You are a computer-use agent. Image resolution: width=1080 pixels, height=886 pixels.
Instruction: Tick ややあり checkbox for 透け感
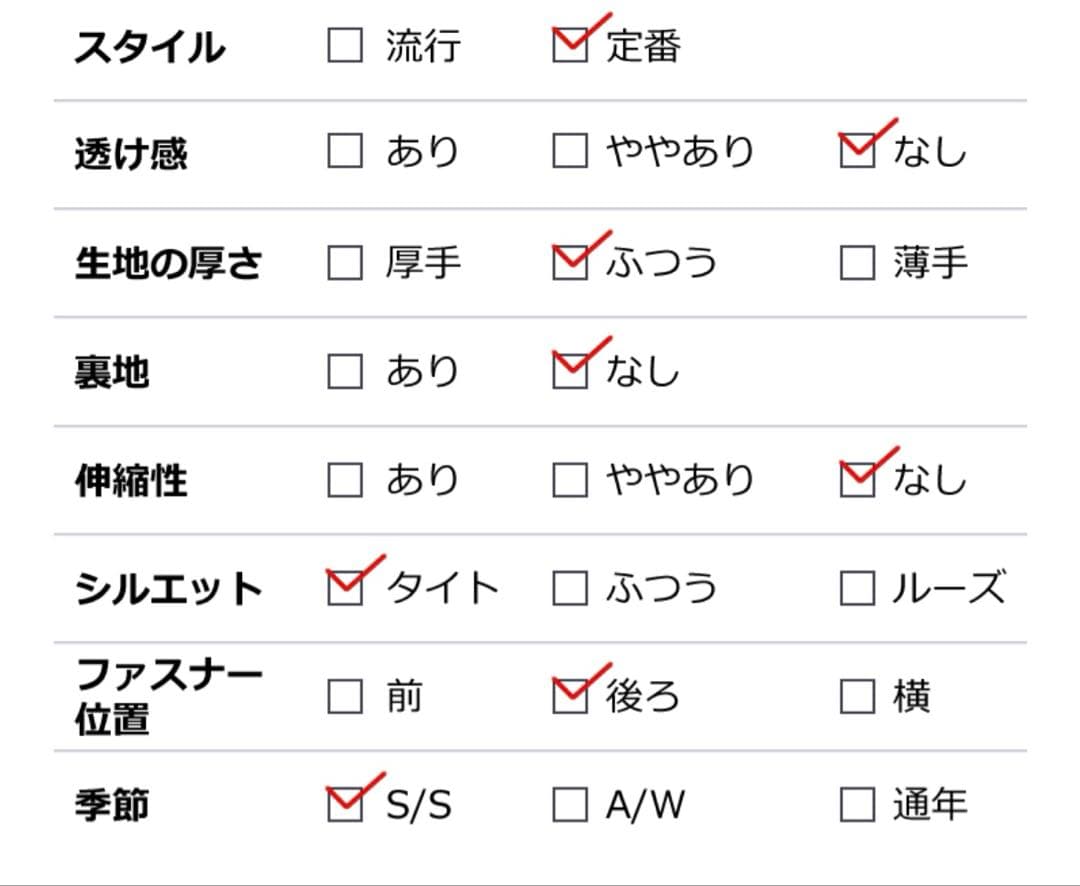tap(570, 152)
